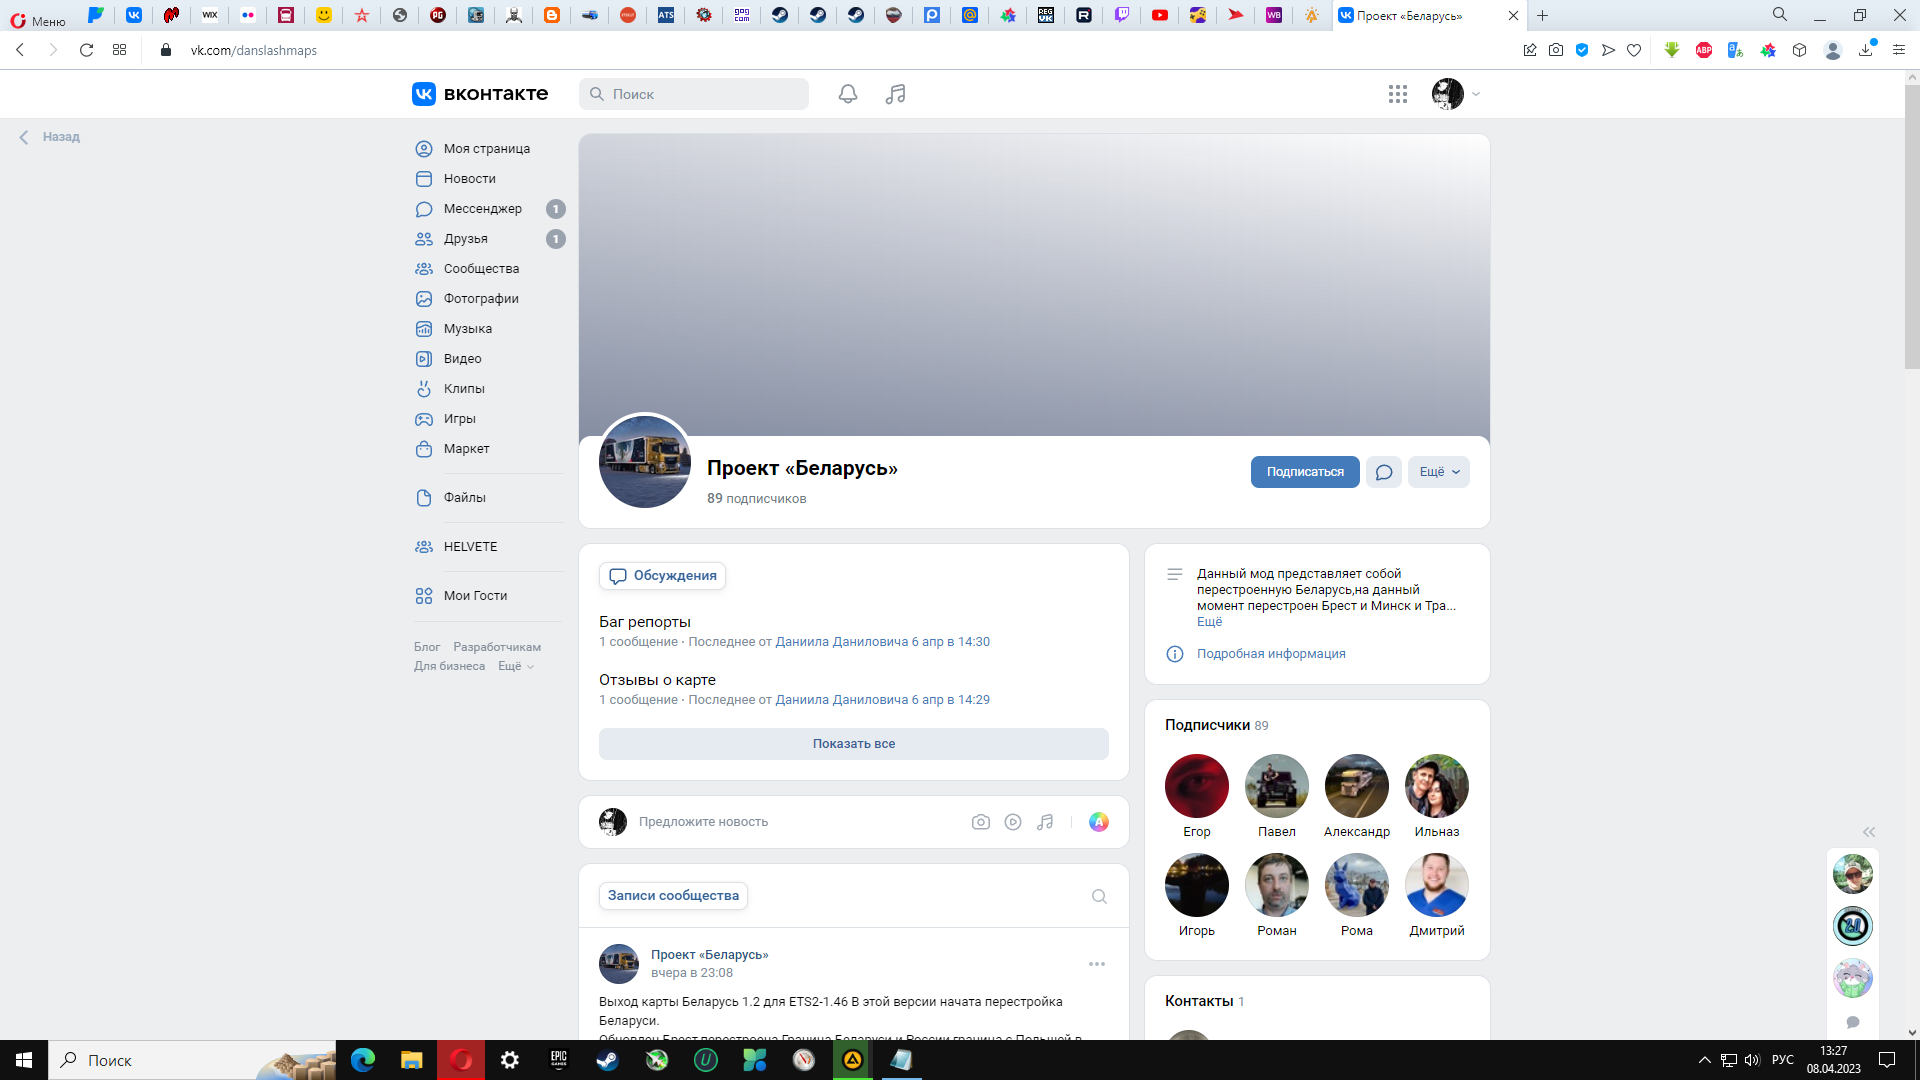Click the Поиск field in VK header
The image size is (1920, 1080).
click(x=694, y=94)
